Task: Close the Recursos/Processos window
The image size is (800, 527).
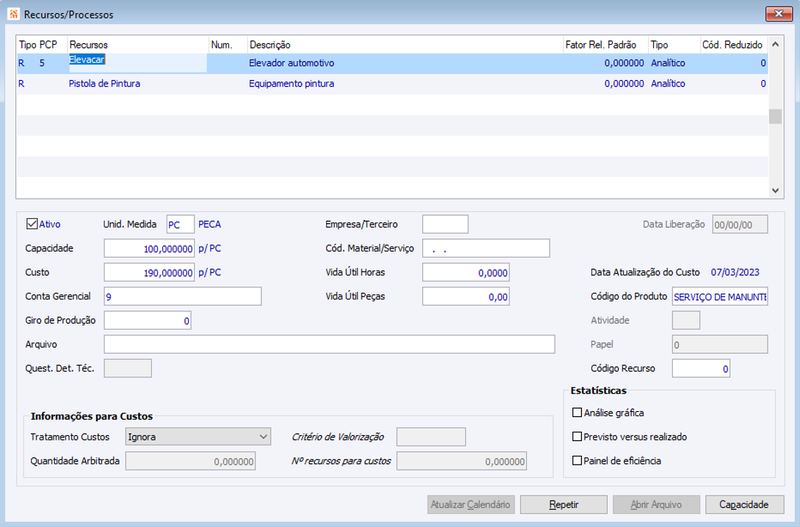Action: click(779, 14)
